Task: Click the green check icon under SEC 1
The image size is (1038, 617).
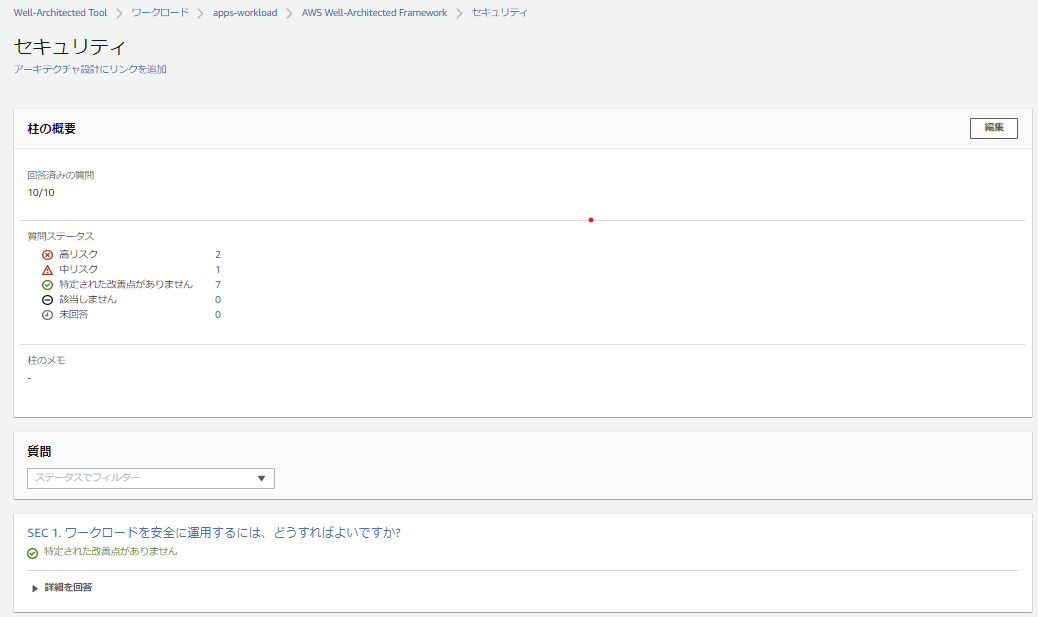Action: pyautogui.click(x=32, y=553)
